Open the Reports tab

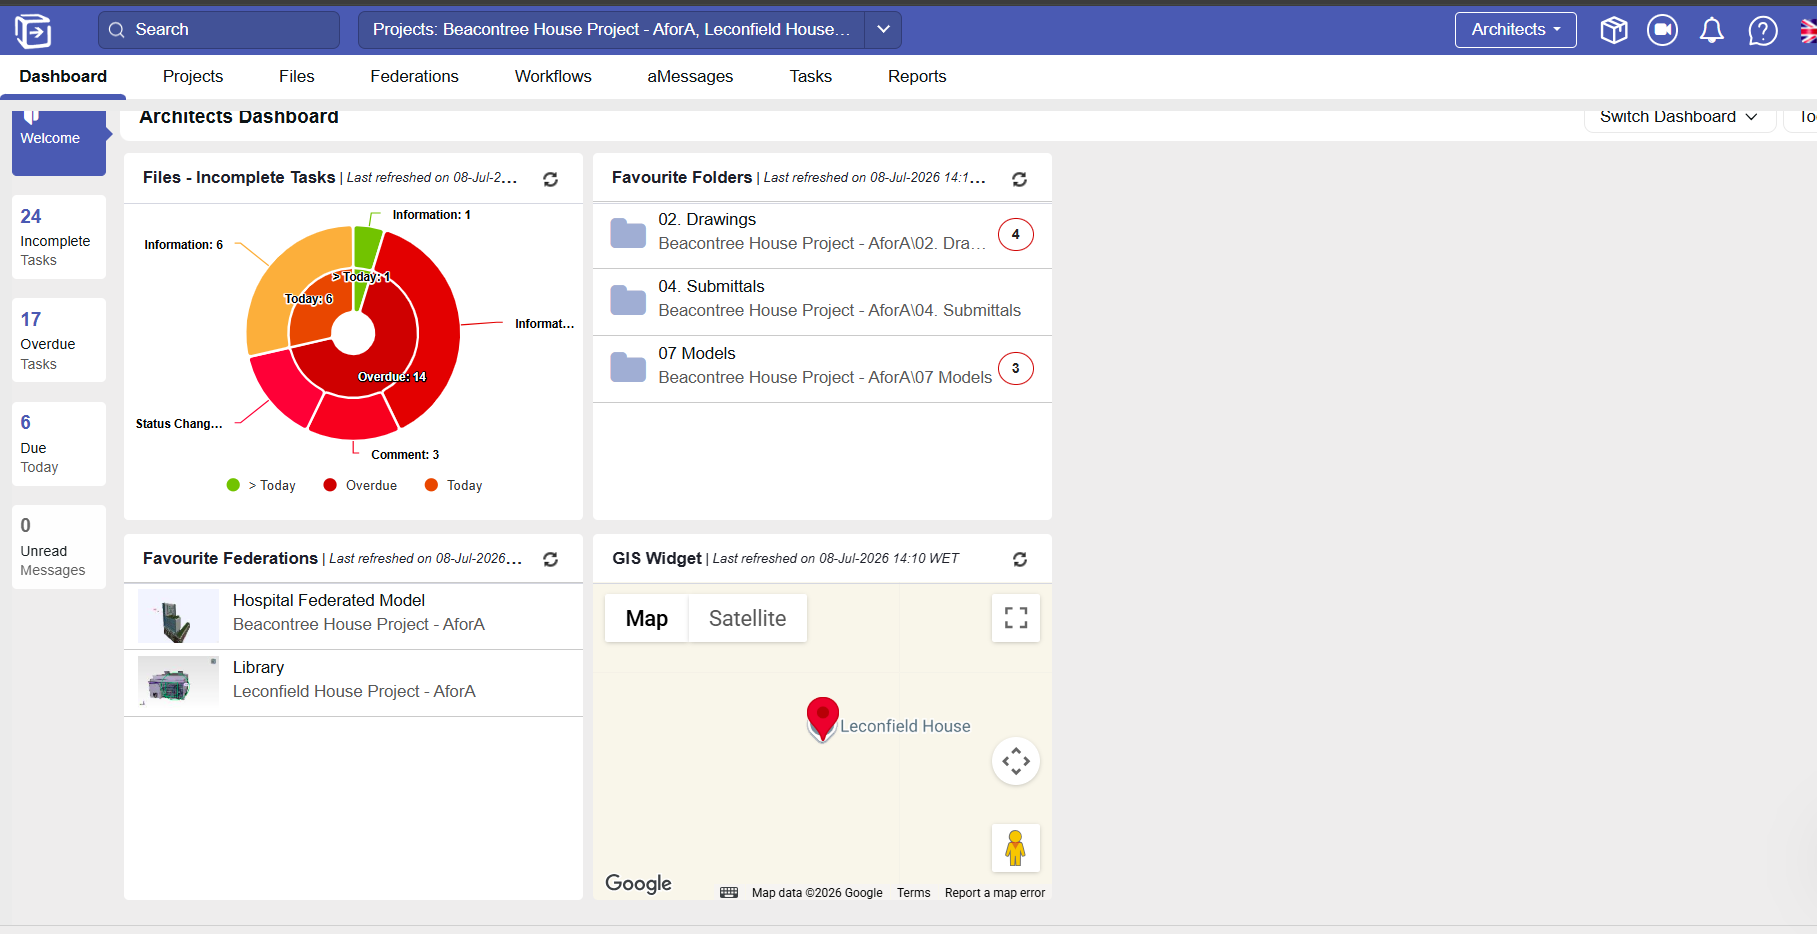tap(917, 76)
